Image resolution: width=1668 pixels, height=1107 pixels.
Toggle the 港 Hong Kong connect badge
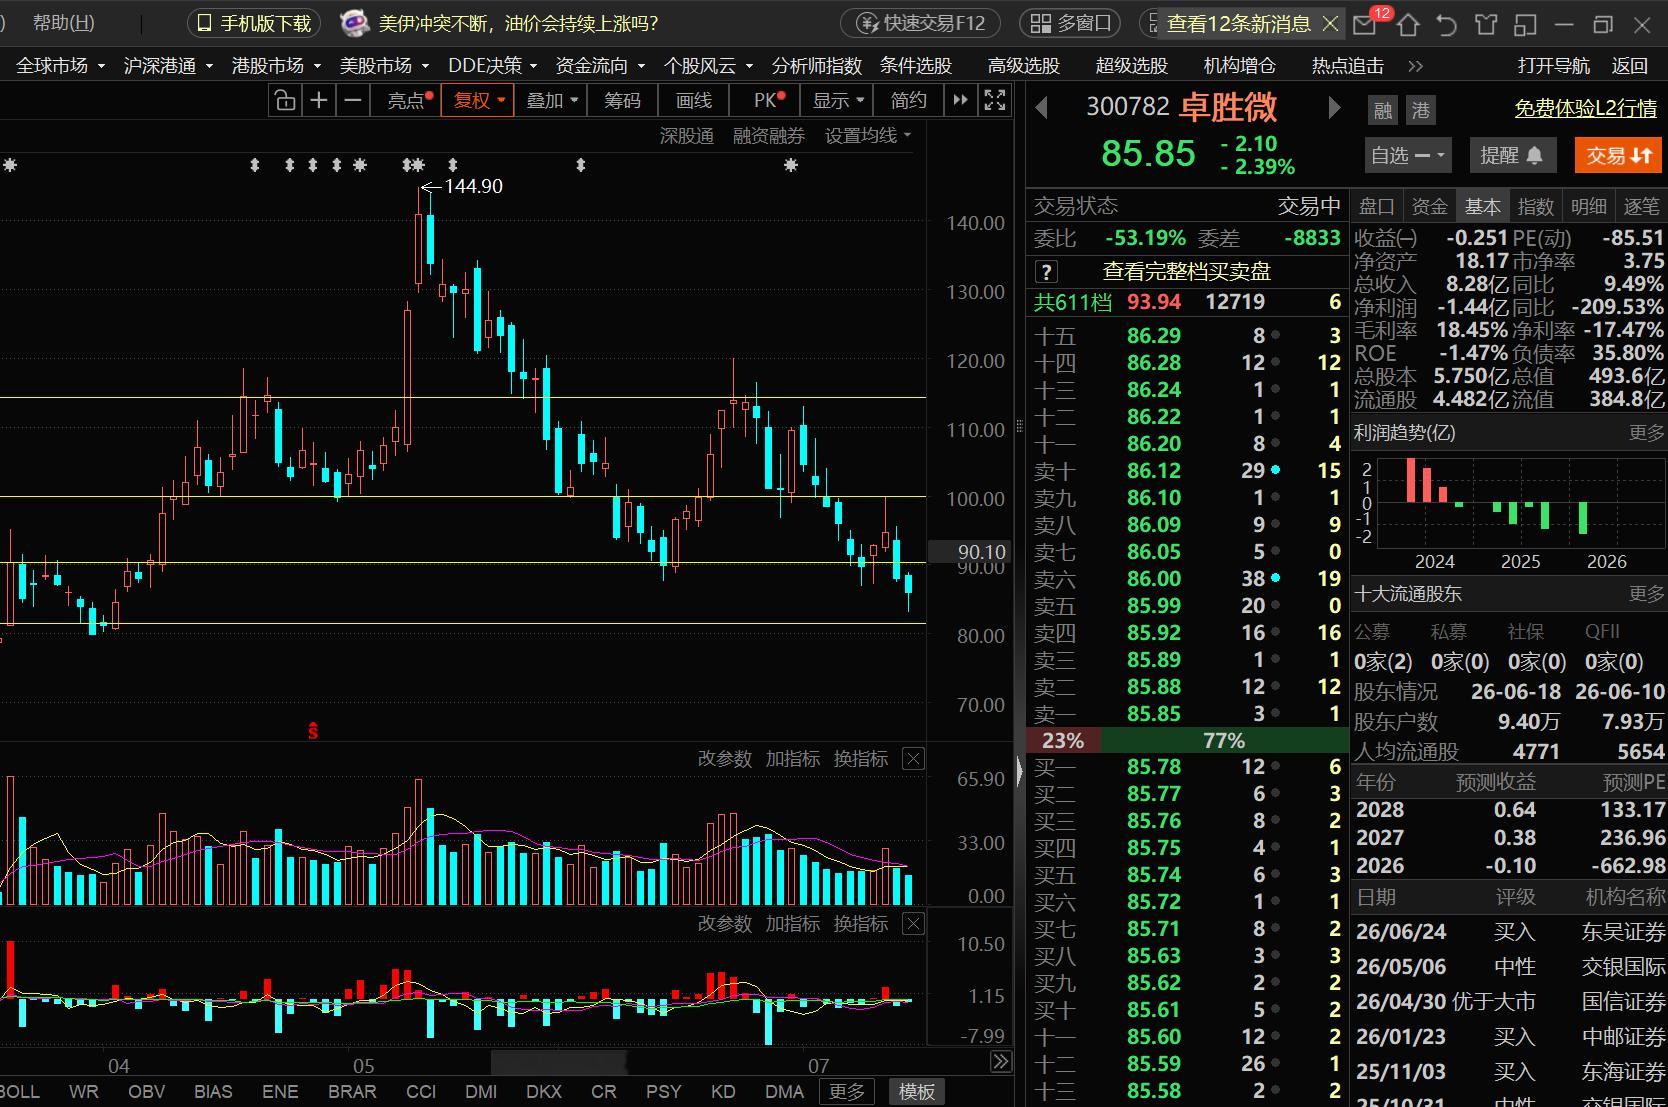click(x=1421, y=110)
